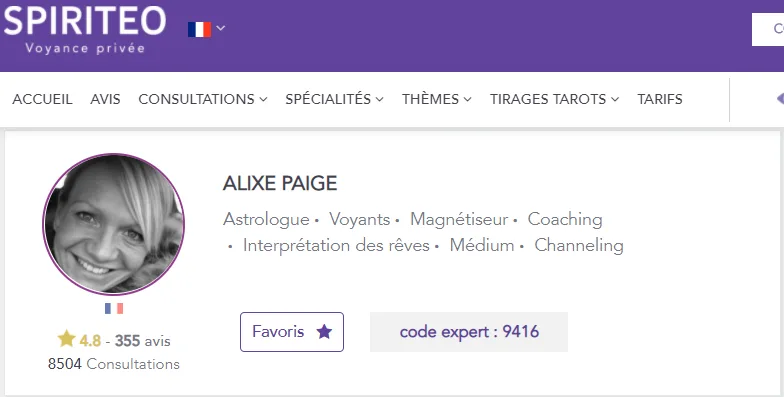The width and height of the screenshot is (784, 397).
Task: Click the small French flag under photo
Action: pos(114,308)
